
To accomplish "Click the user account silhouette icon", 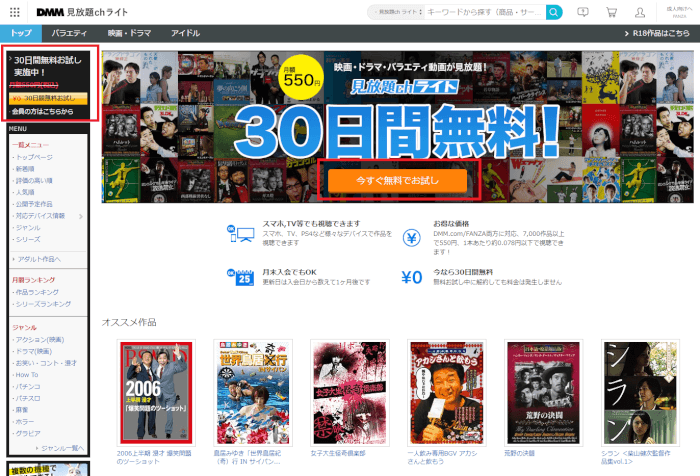I will (x=667, y=12).
